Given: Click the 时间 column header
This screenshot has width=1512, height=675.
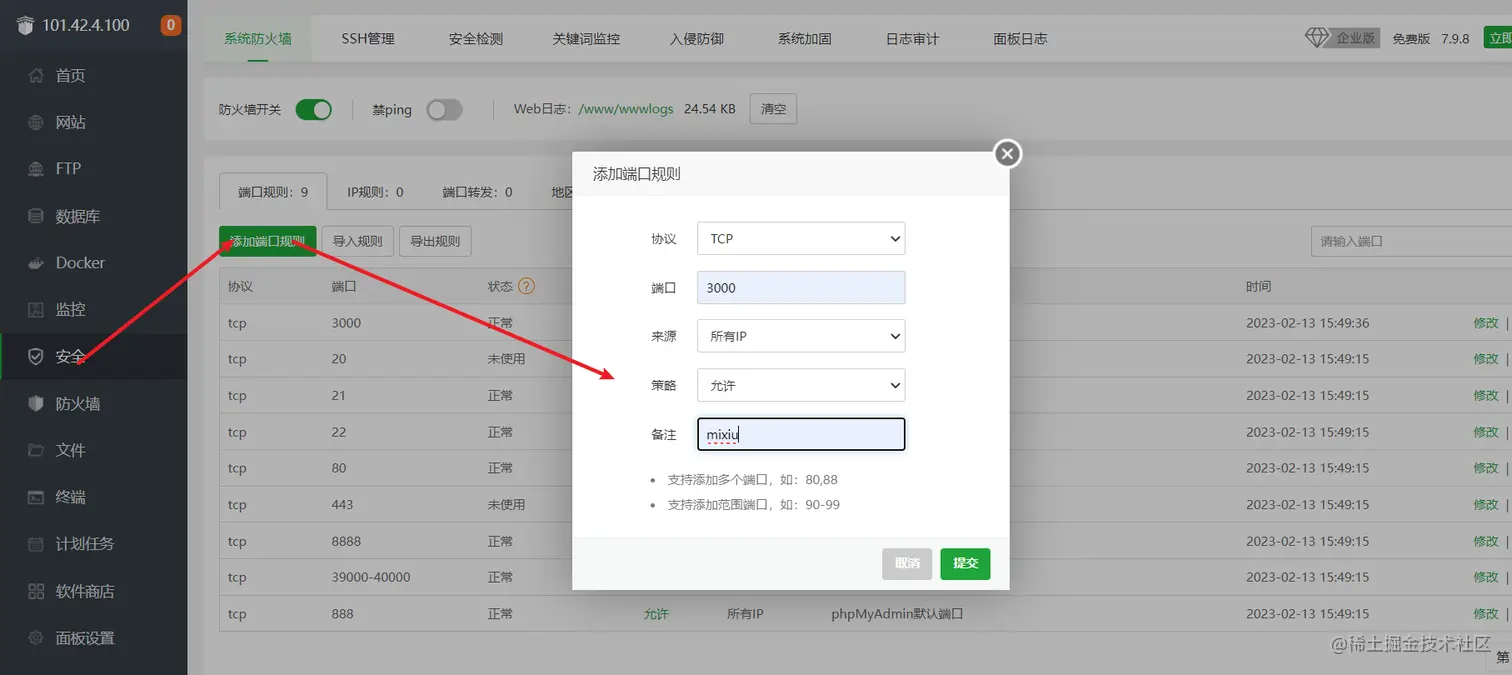Looking at the screenshot, I should (1258, 286).
